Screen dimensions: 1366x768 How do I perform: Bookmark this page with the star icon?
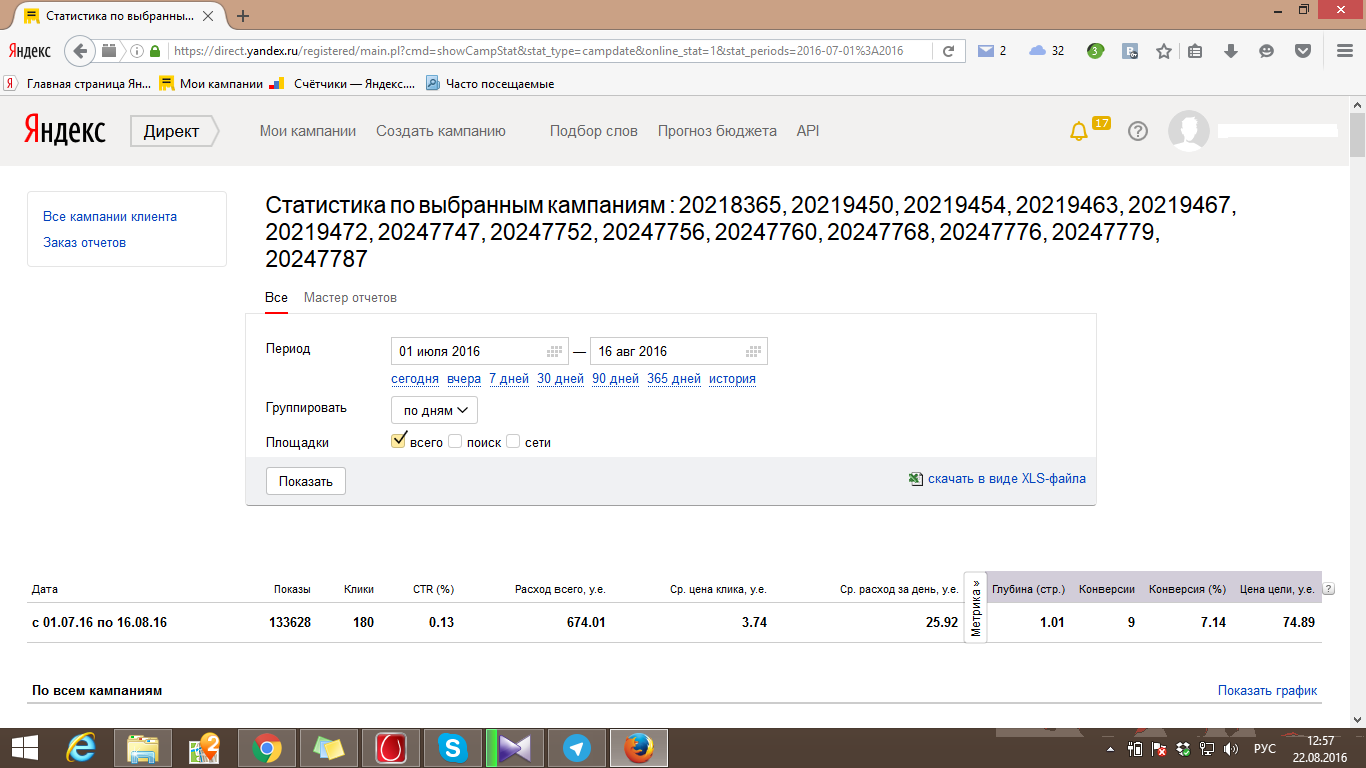point(1164,51)
